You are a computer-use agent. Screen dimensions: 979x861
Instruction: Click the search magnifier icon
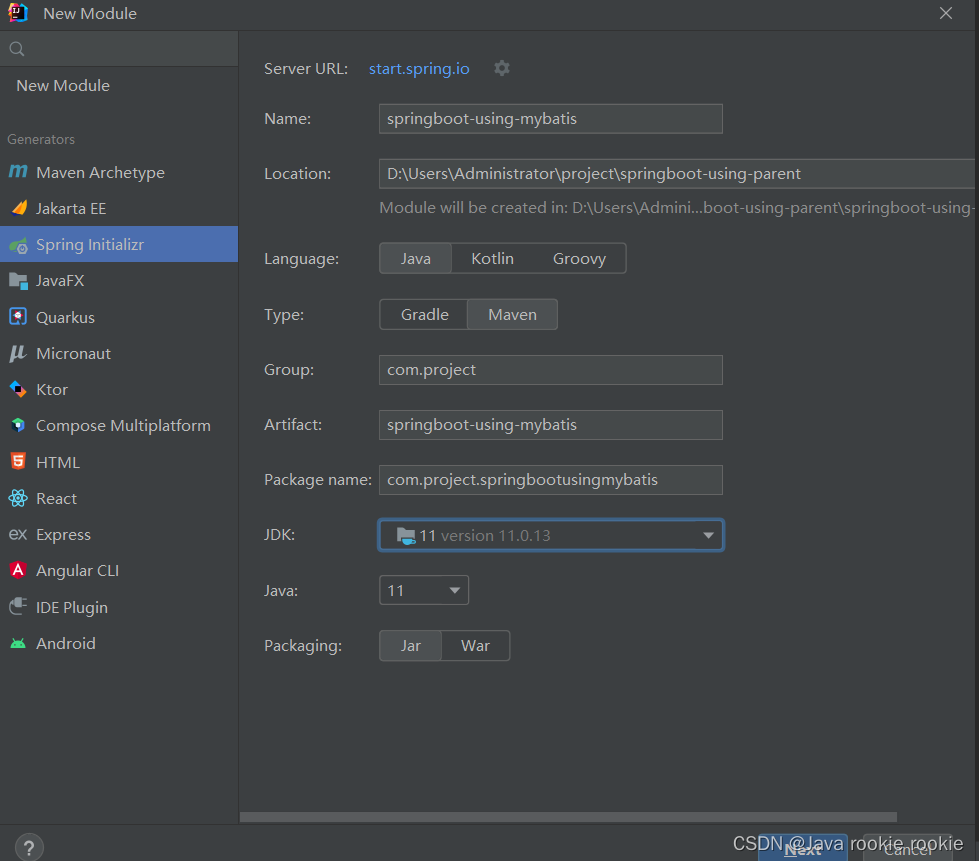coord(17,49)
